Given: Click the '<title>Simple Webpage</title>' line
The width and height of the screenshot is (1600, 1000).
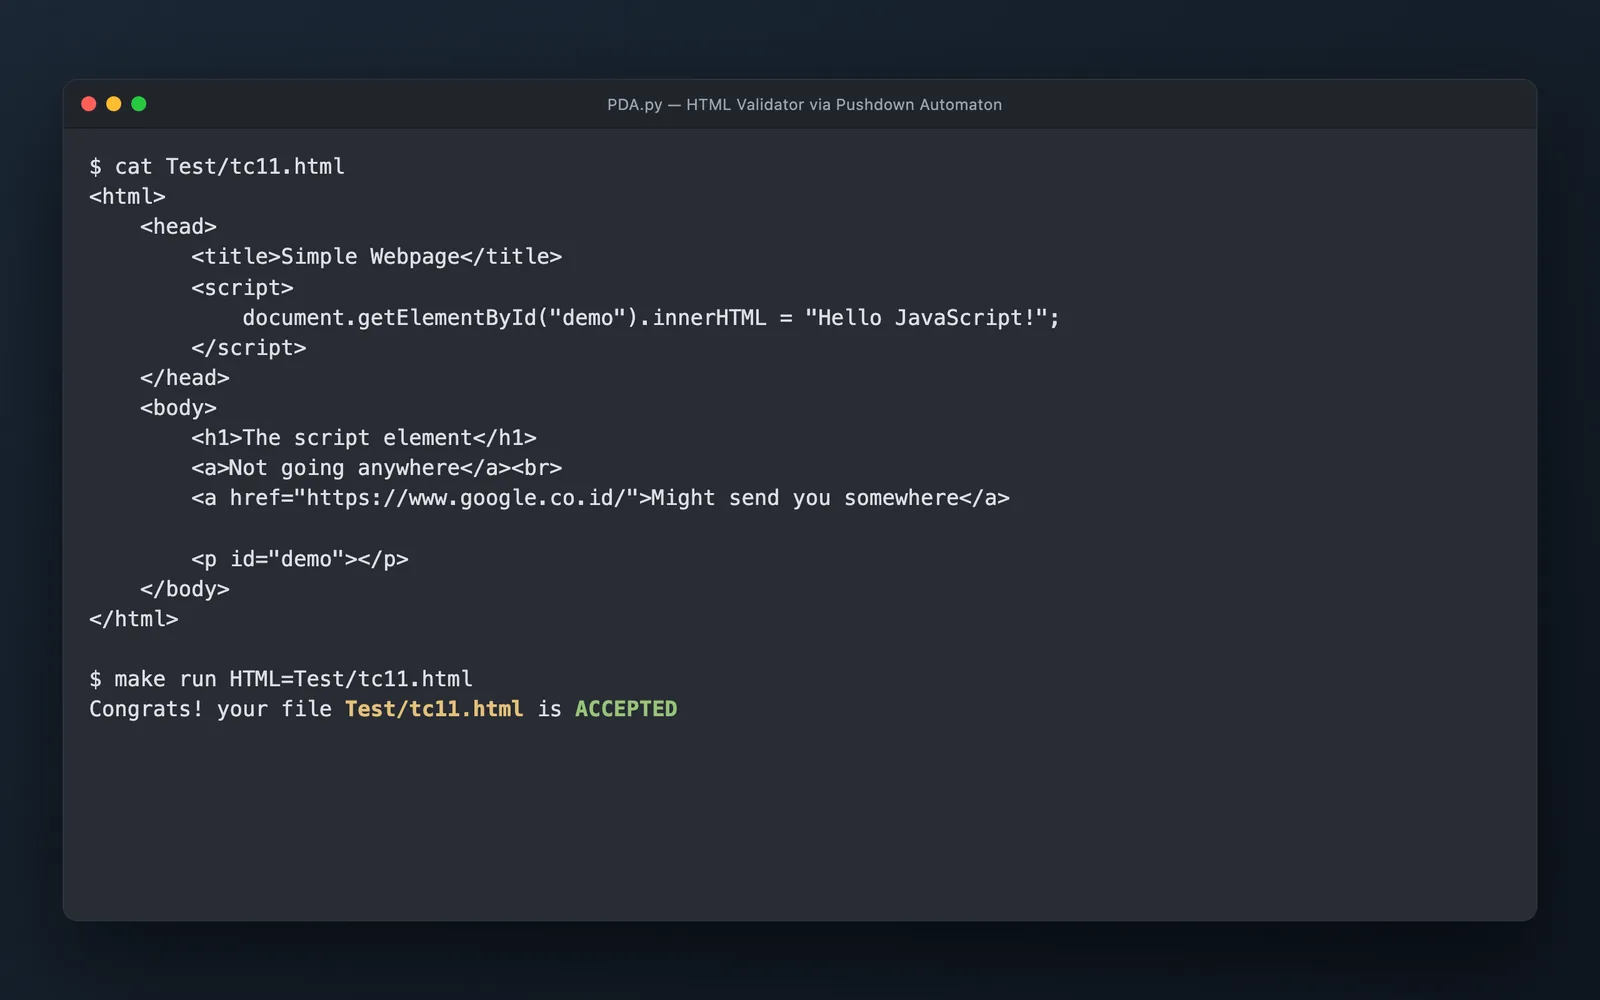Looking at the screenshot, I should (x=376, y=257).
